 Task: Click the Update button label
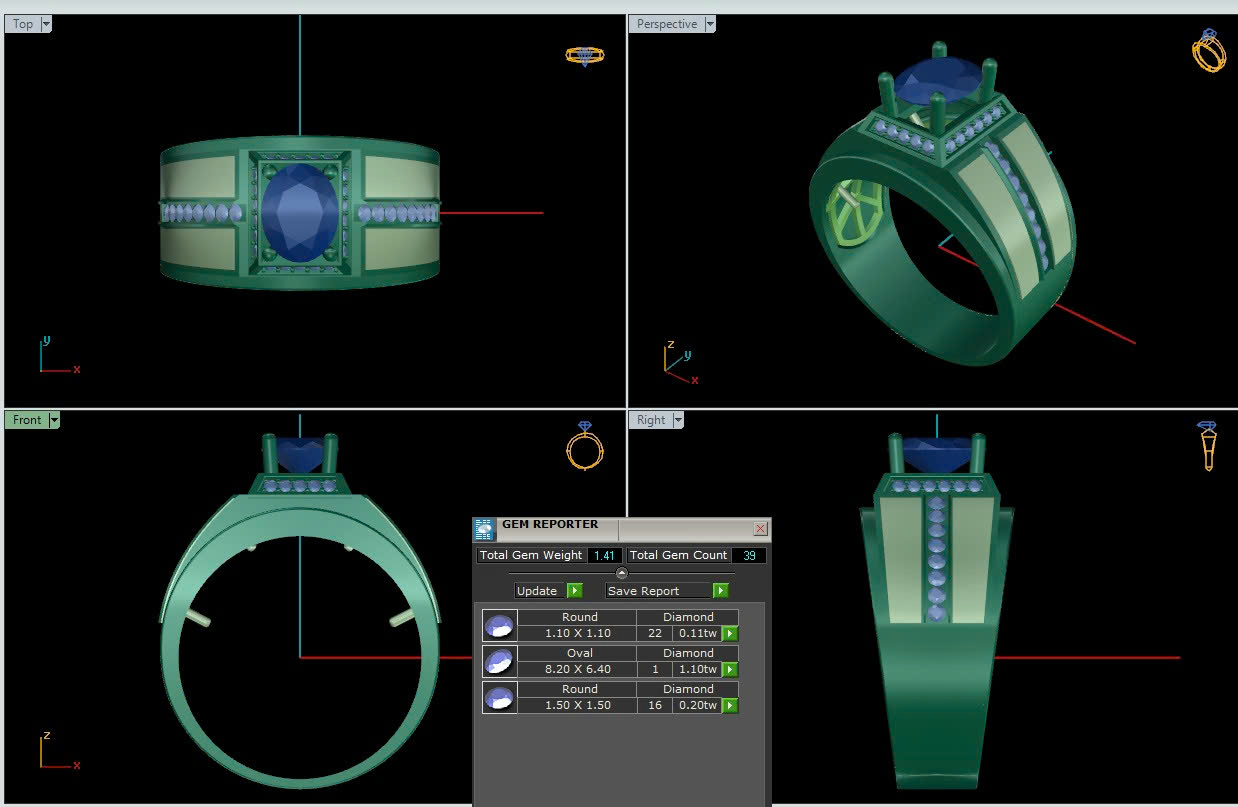click(537, 591)
